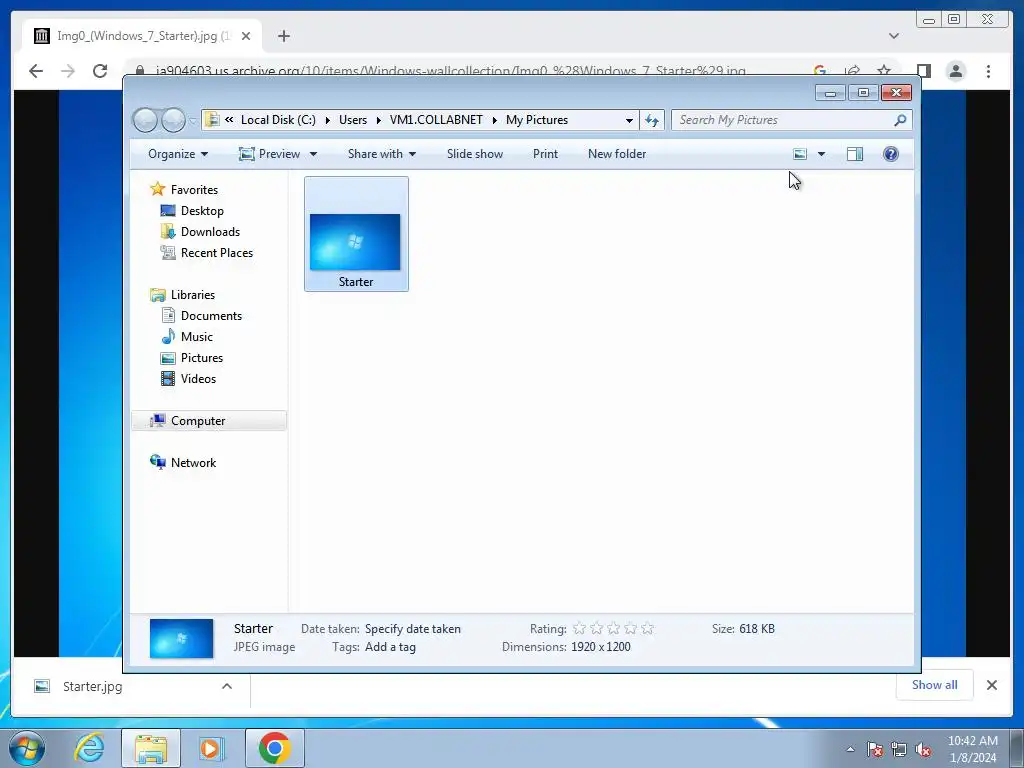This screenshot has width=1024, height=768.
Task: Open the Documents library
Action: point(211,315)
